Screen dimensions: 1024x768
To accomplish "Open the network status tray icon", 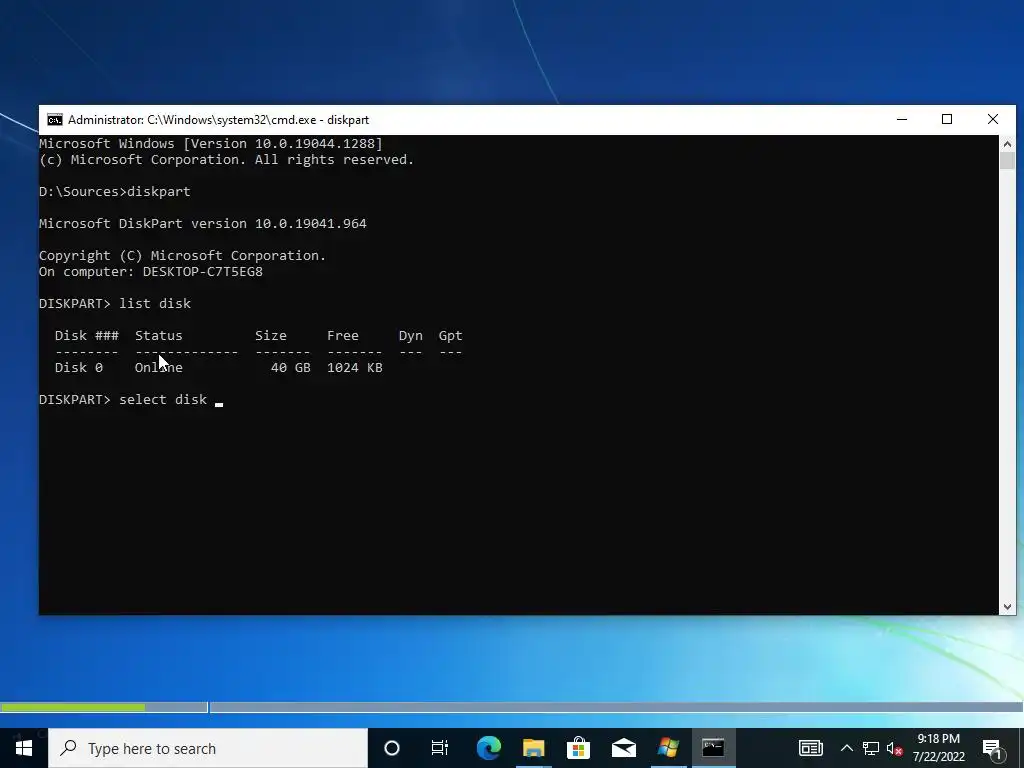I will click(x=871, y=748).
